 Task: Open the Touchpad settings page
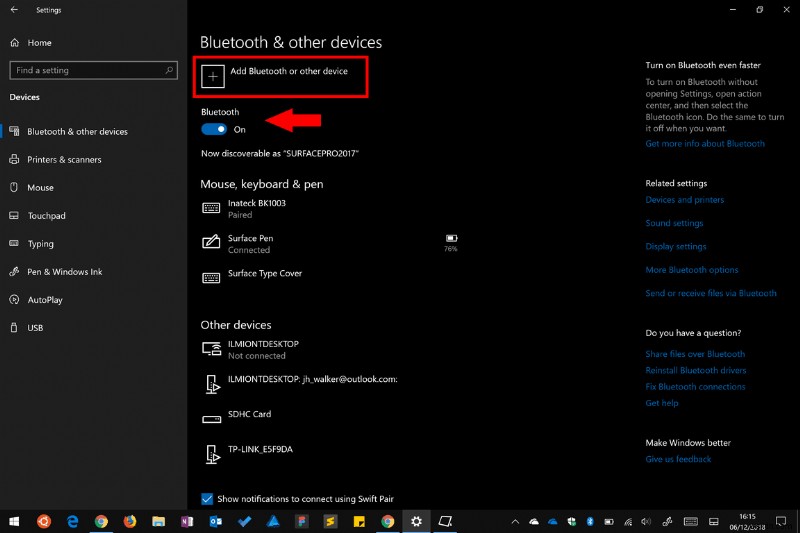(x=46, y=216)
